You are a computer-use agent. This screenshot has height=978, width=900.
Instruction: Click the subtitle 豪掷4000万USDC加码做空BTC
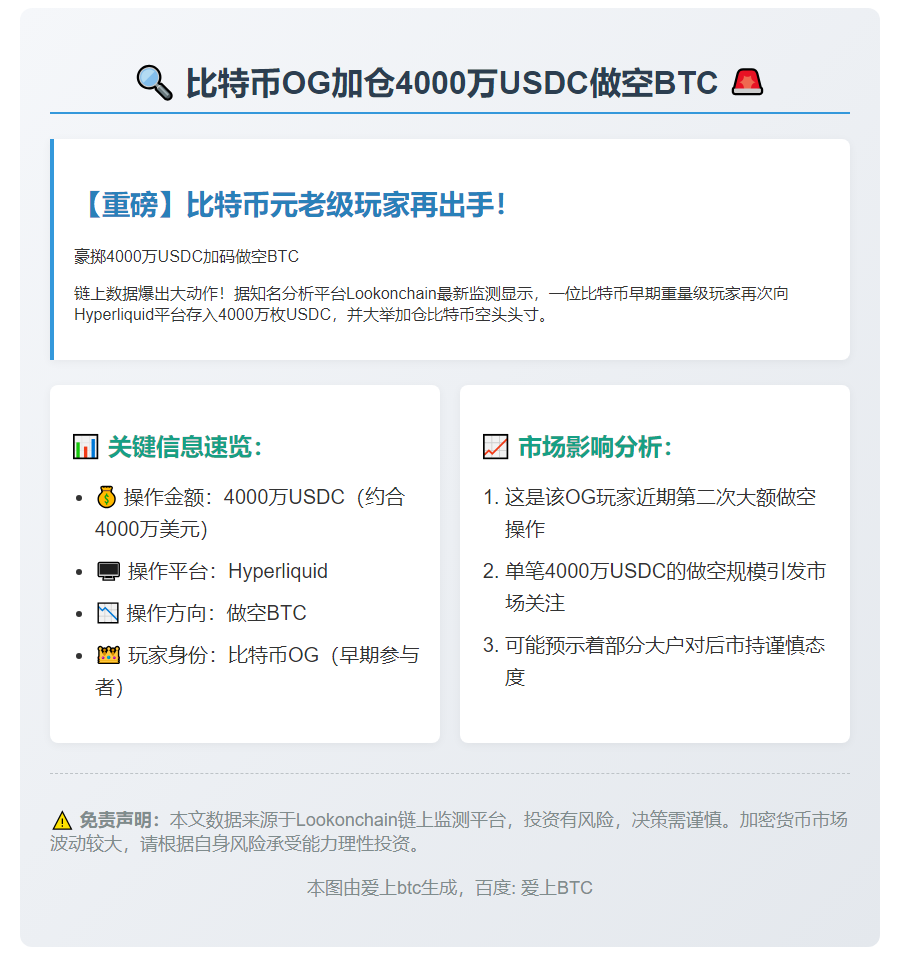186,257
